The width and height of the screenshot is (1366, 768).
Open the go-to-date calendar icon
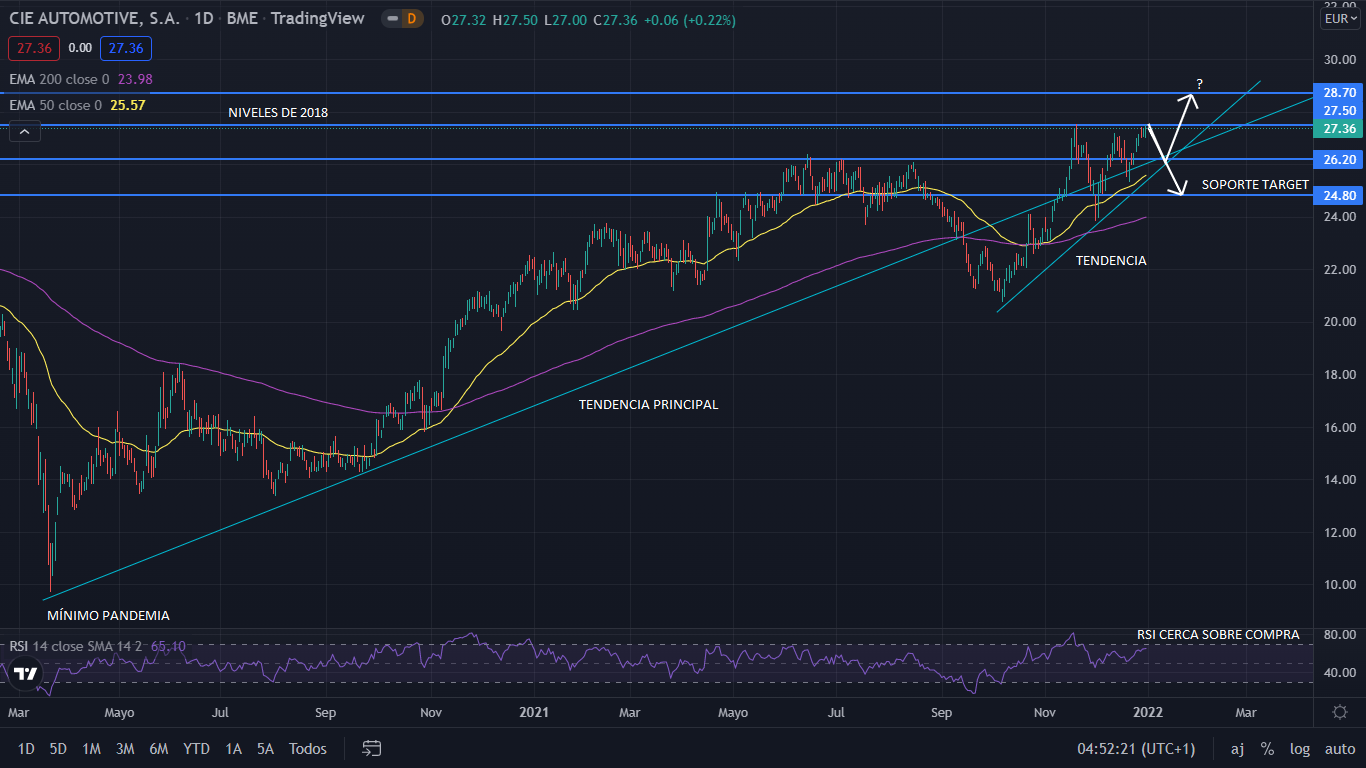372,748
